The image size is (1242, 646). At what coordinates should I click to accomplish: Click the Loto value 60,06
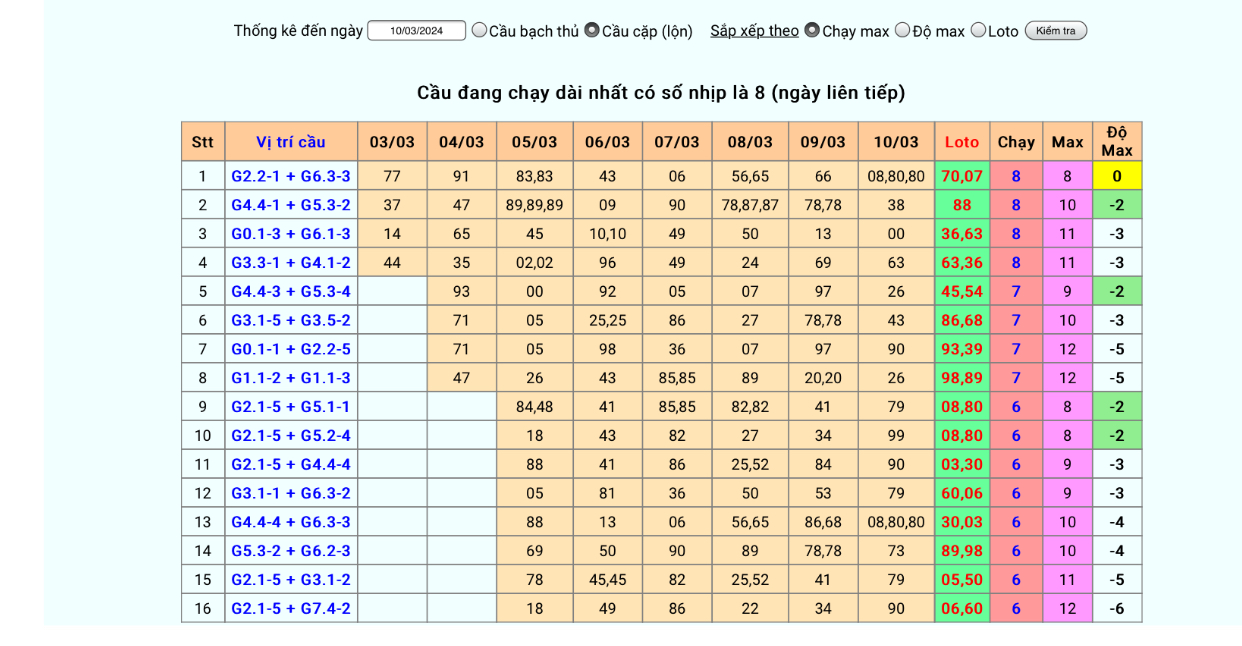coord(962,494)
